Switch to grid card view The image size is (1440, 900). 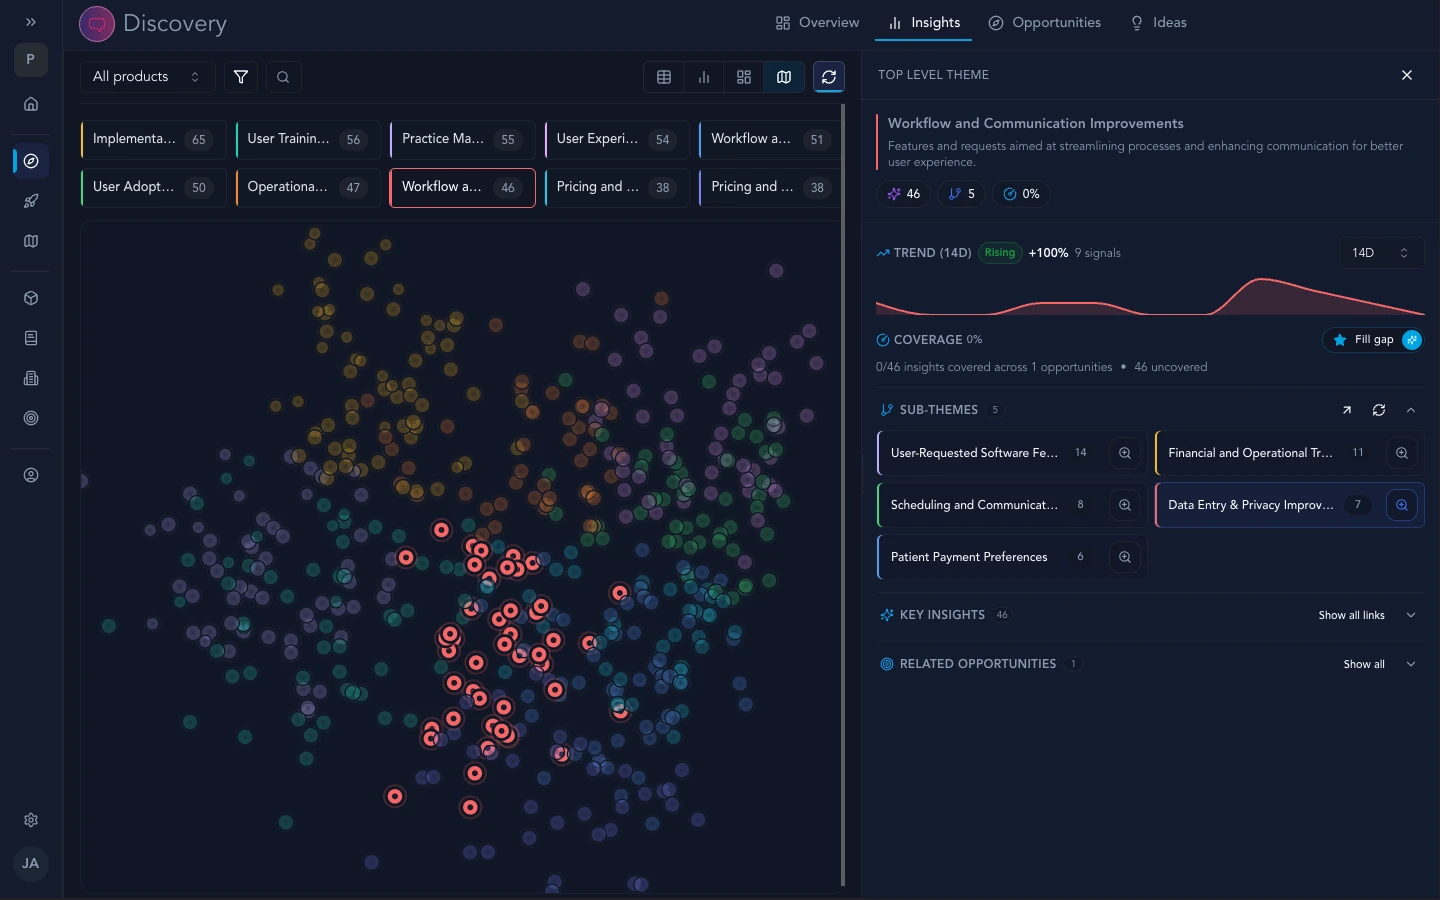744,77
